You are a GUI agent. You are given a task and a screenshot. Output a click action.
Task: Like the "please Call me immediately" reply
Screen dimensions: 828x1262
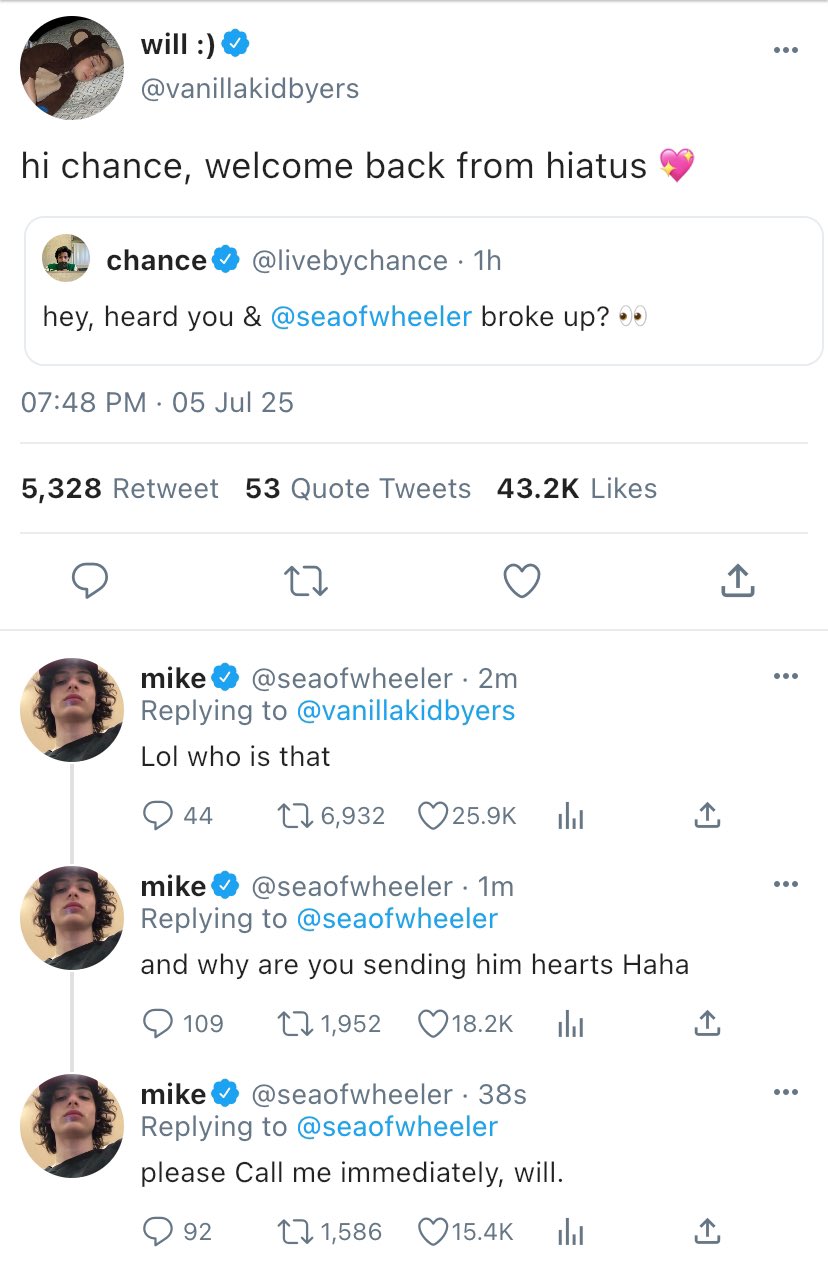pyautogui.click(x=432, y=1232)
